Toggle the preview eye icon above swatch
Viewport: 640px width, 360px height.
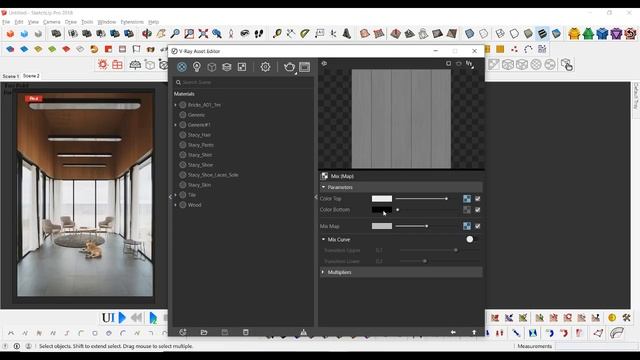(324, 63)
